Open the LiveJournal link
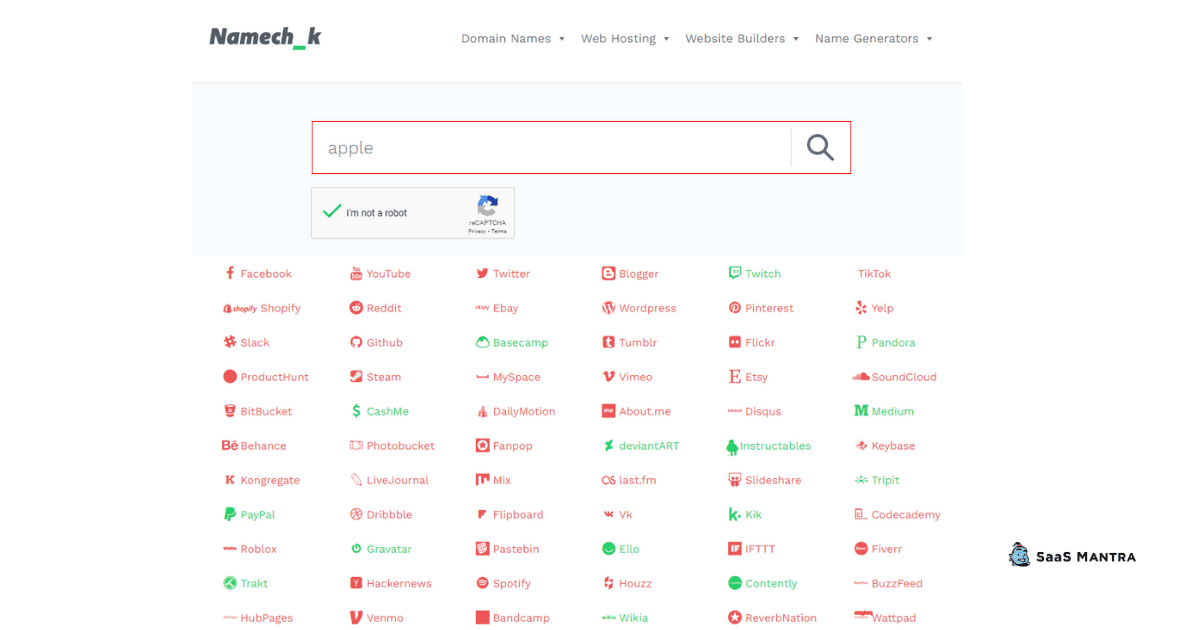 (389, 480)
